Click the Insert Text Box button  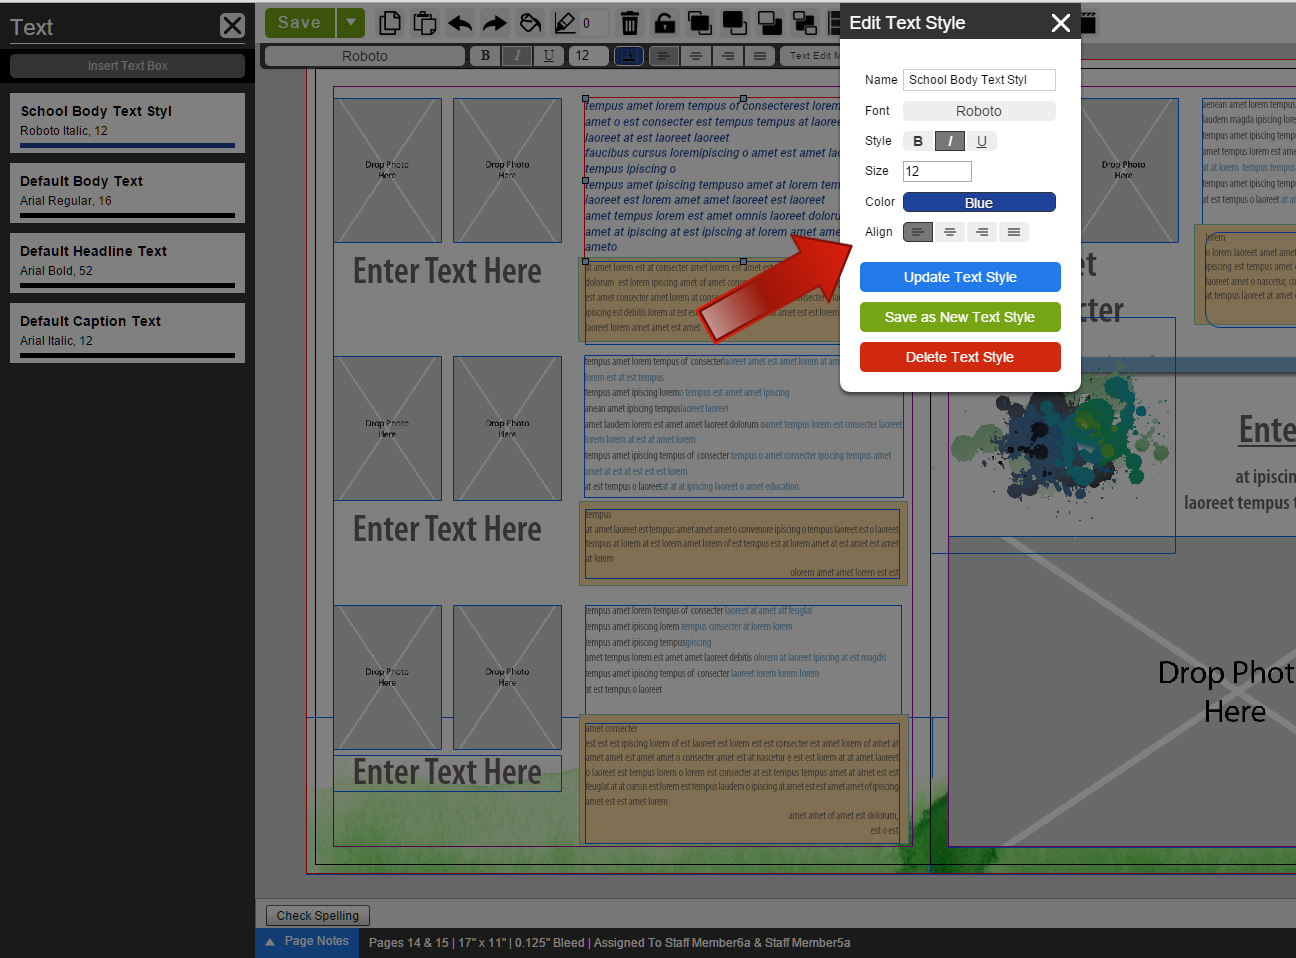coord(127,66)
